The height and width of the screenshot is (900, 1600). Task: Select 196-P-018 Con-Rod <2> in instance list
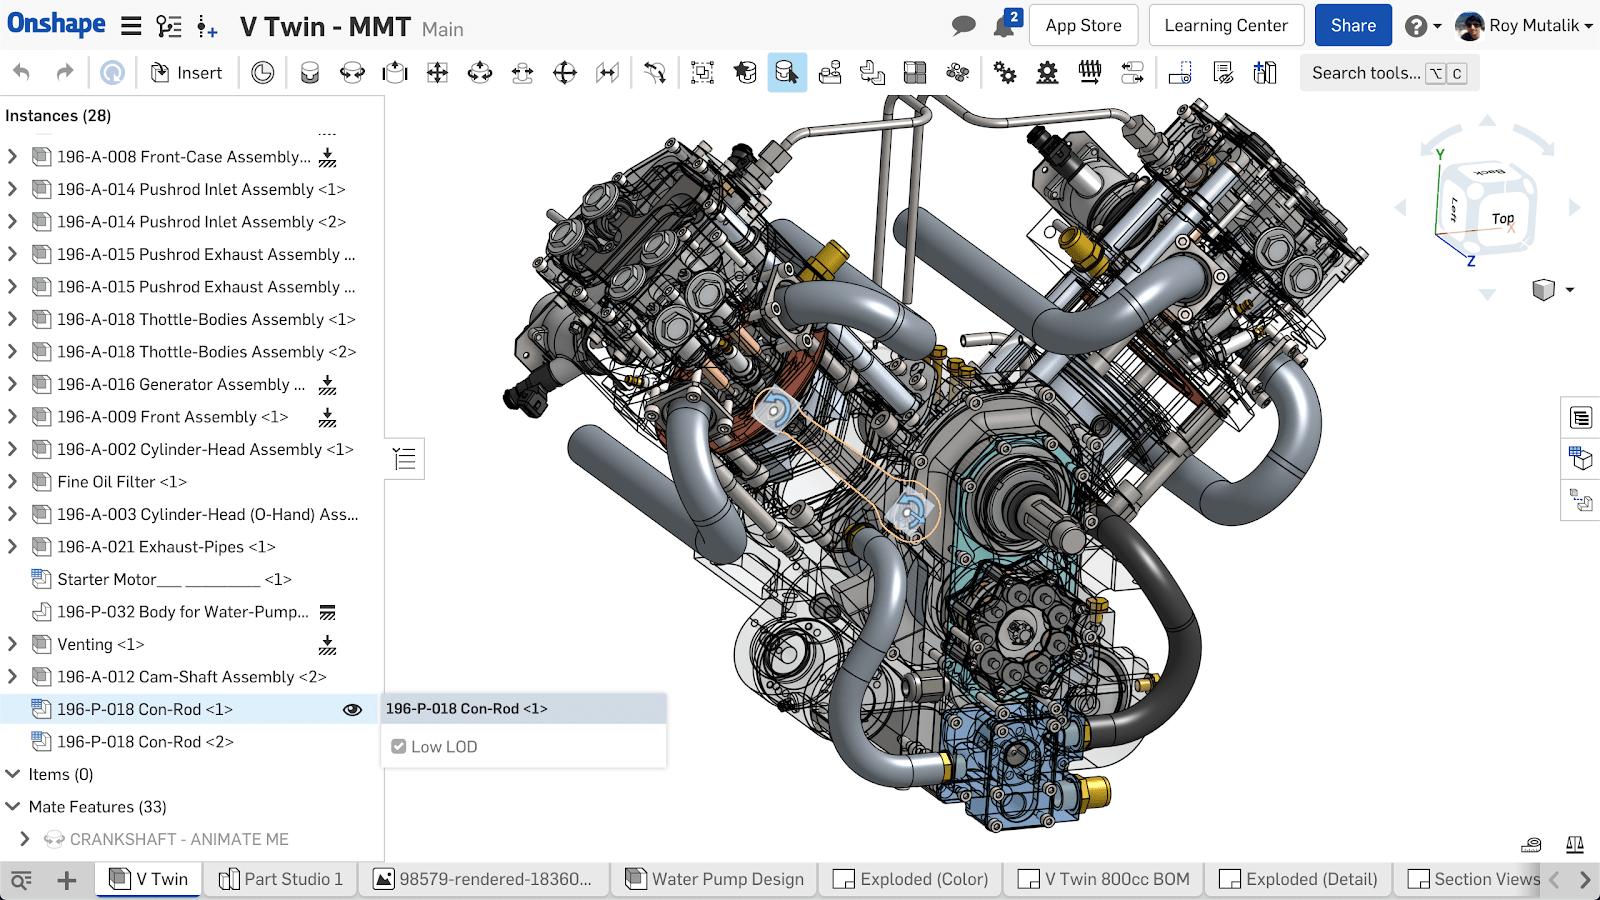(x=145, y=742)
